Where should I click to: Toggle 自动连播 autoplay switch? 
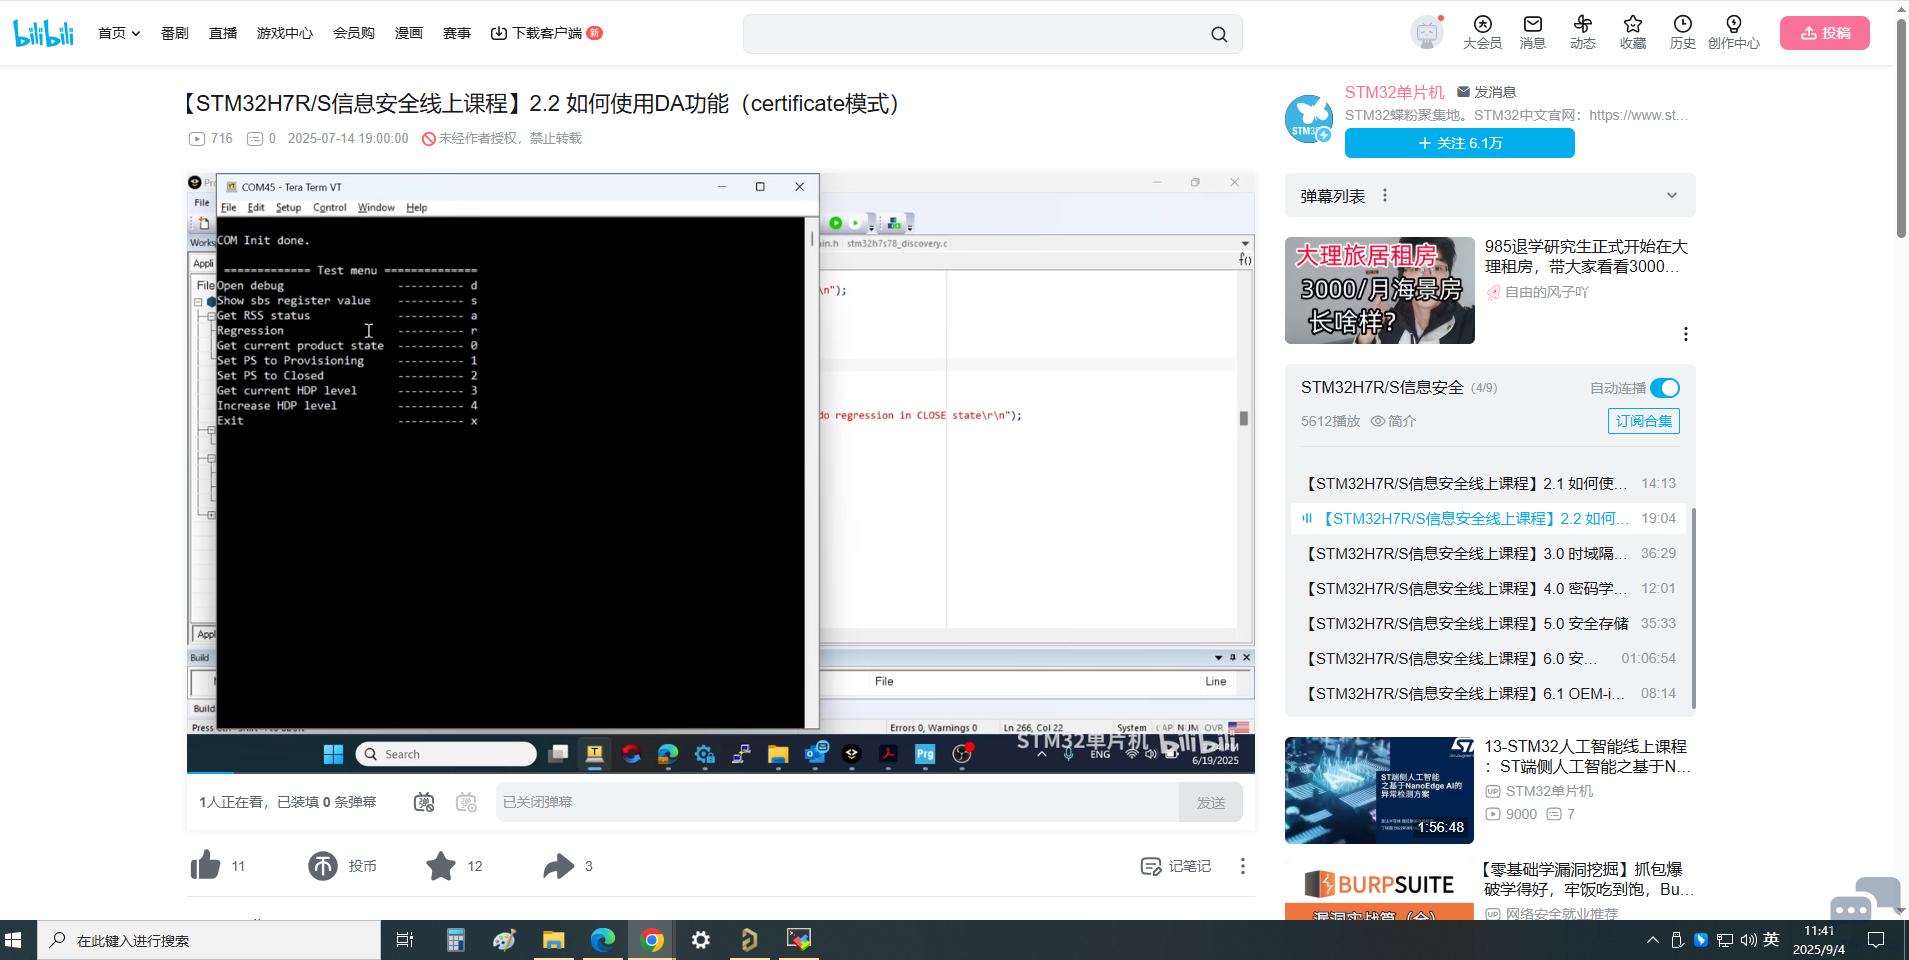click(1665, 388)
